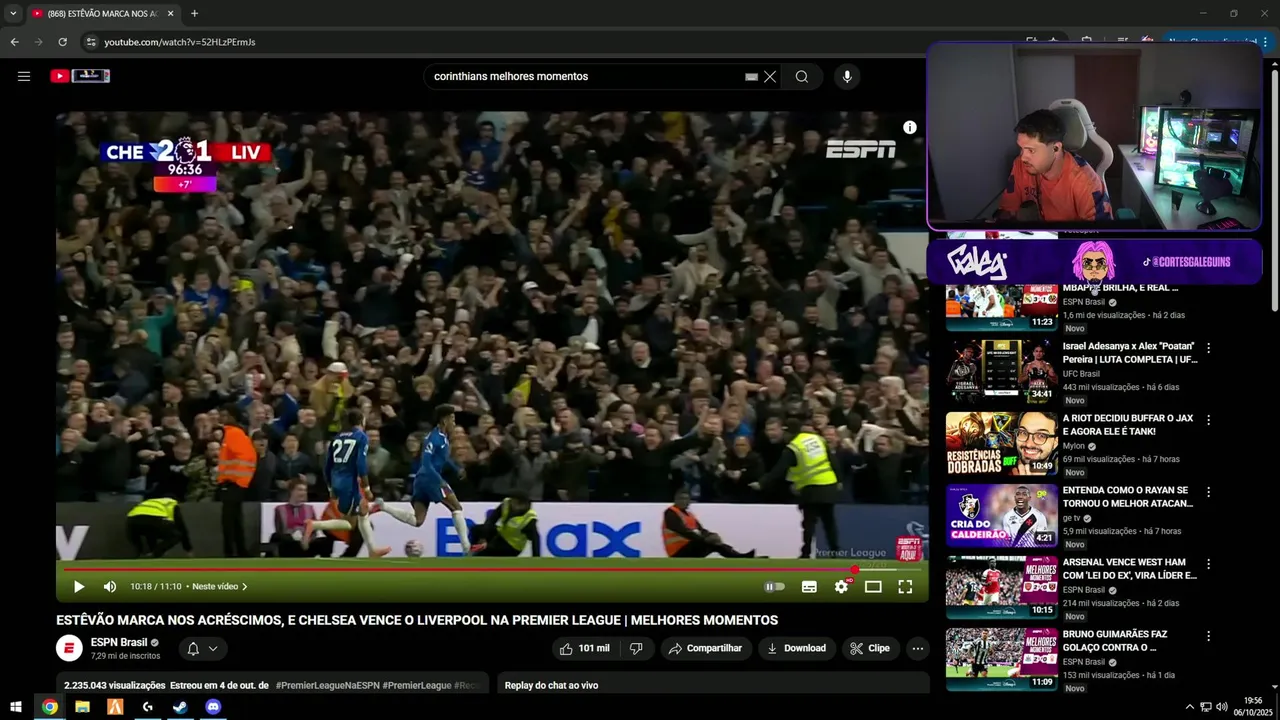Open more actions ellipsis under the video
The image size is (1280, 720).
(918, 648)
